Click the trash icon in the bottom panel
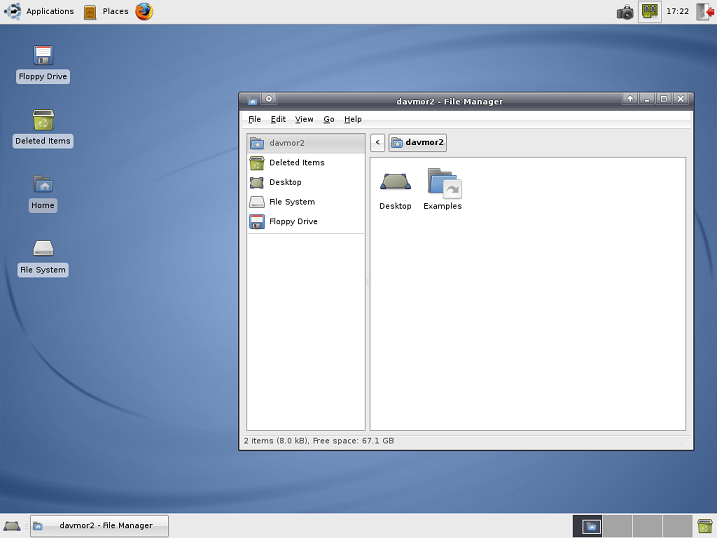 coord(706,526)
